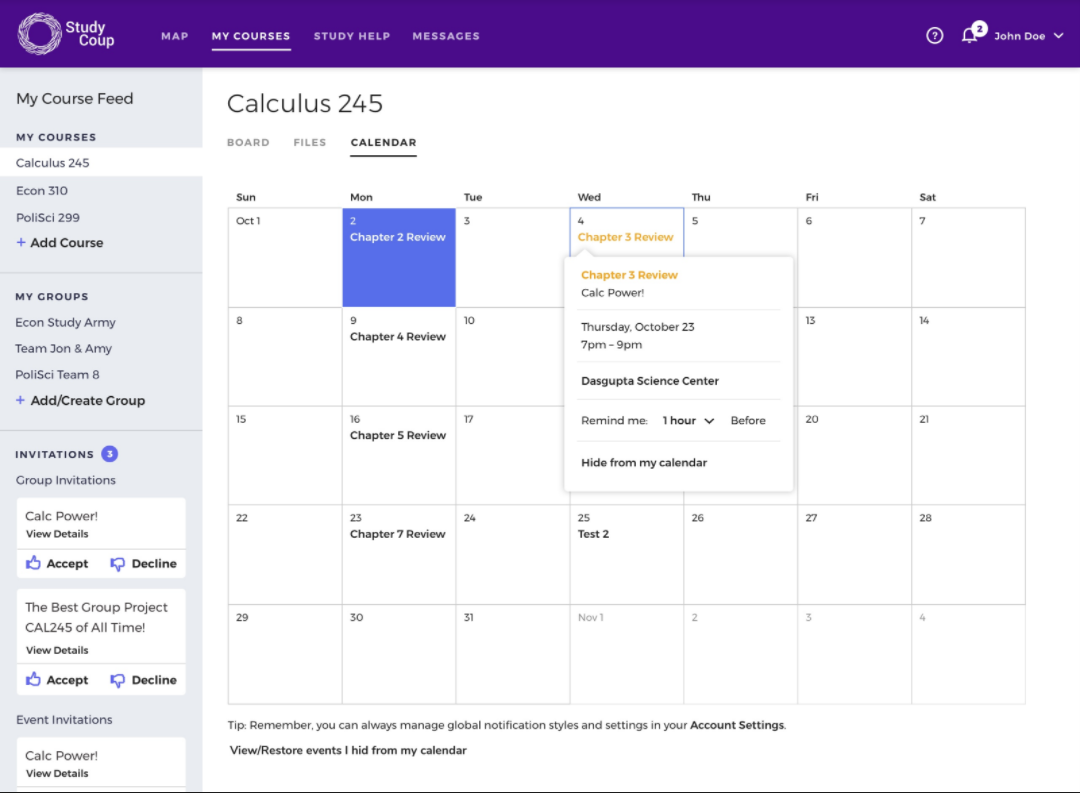1080x793 pixels.
Task: Decline the Calc Power! group invitation
Action: point(143,564)
